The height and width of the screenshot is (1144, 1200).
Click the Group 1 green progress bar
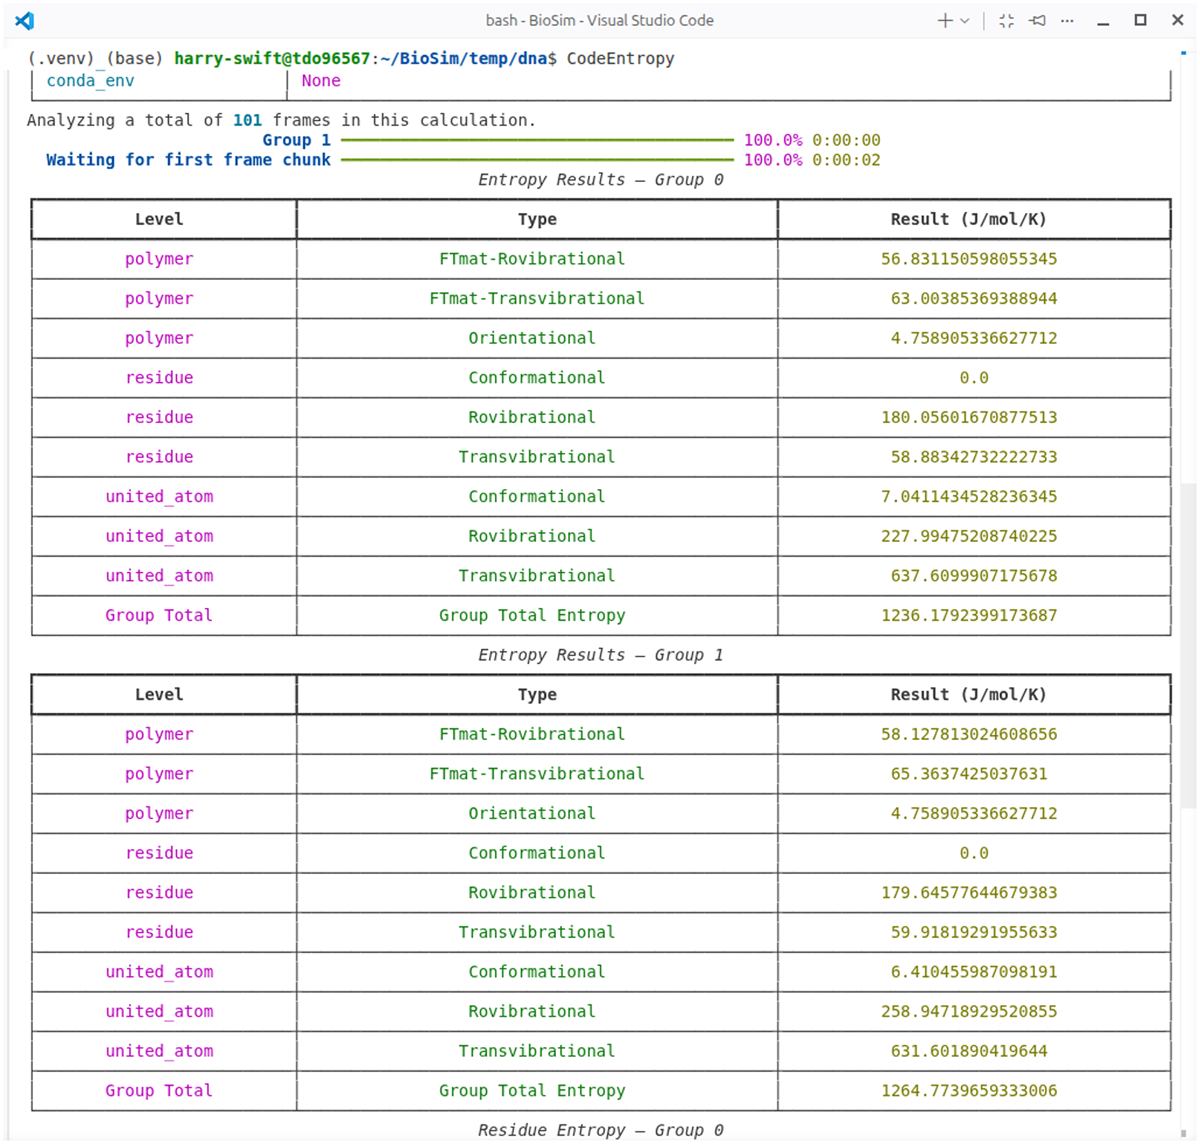[x=537, y=140]
